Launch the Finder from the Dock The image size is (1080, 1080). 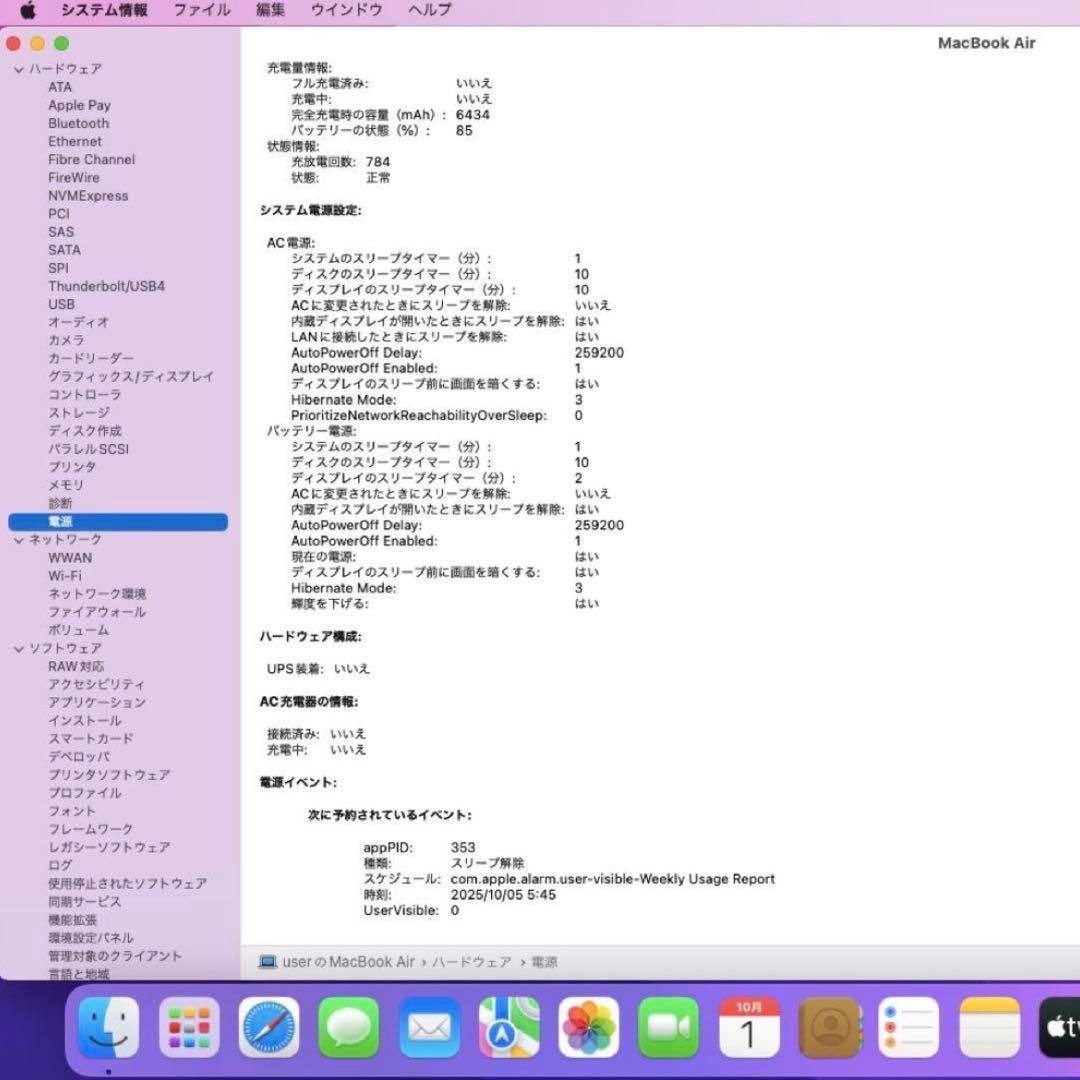108,1026
